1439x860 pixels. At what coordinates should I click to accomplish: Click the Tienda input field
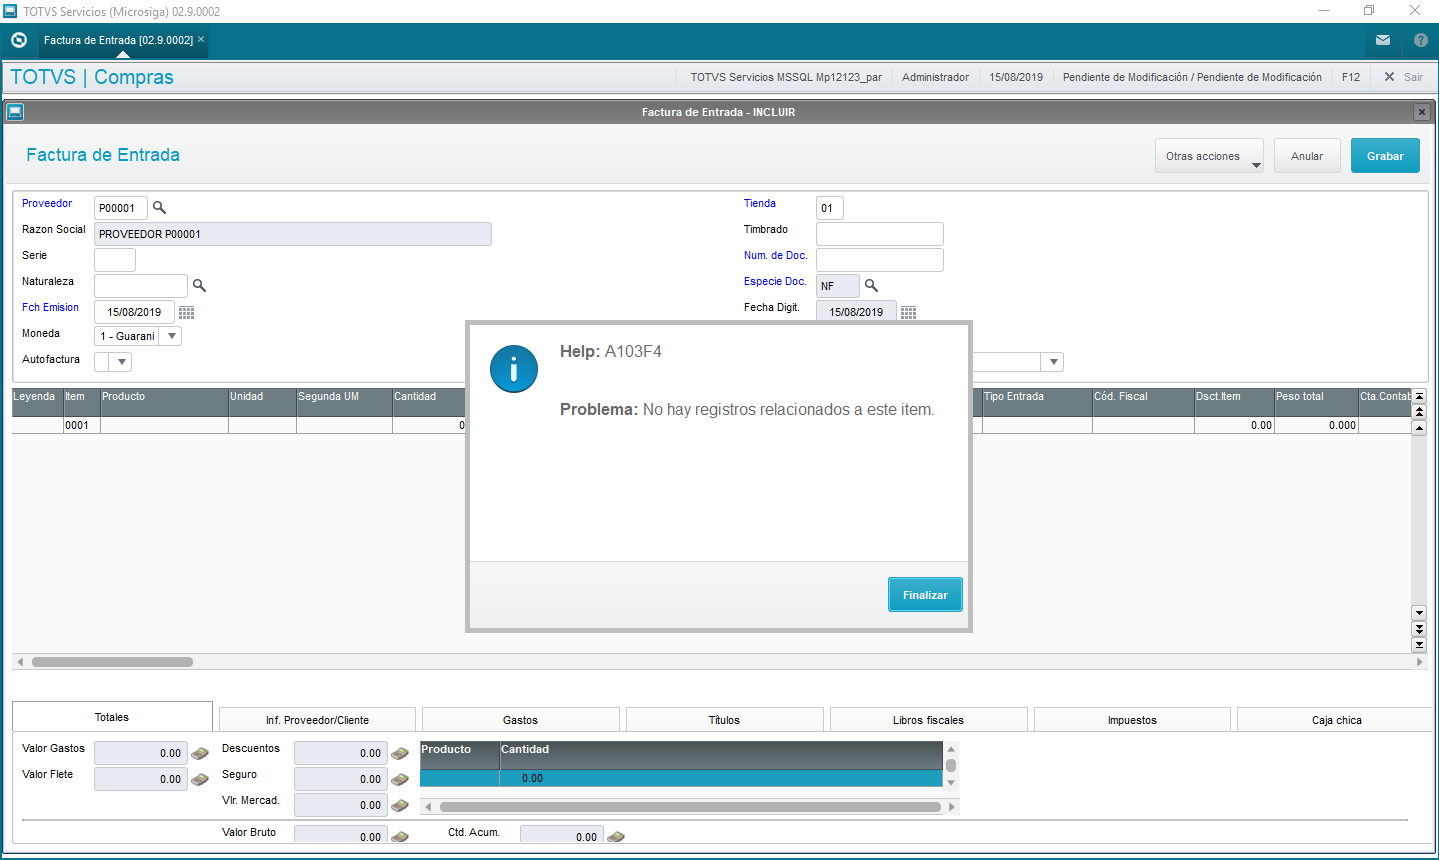point(830,208)
